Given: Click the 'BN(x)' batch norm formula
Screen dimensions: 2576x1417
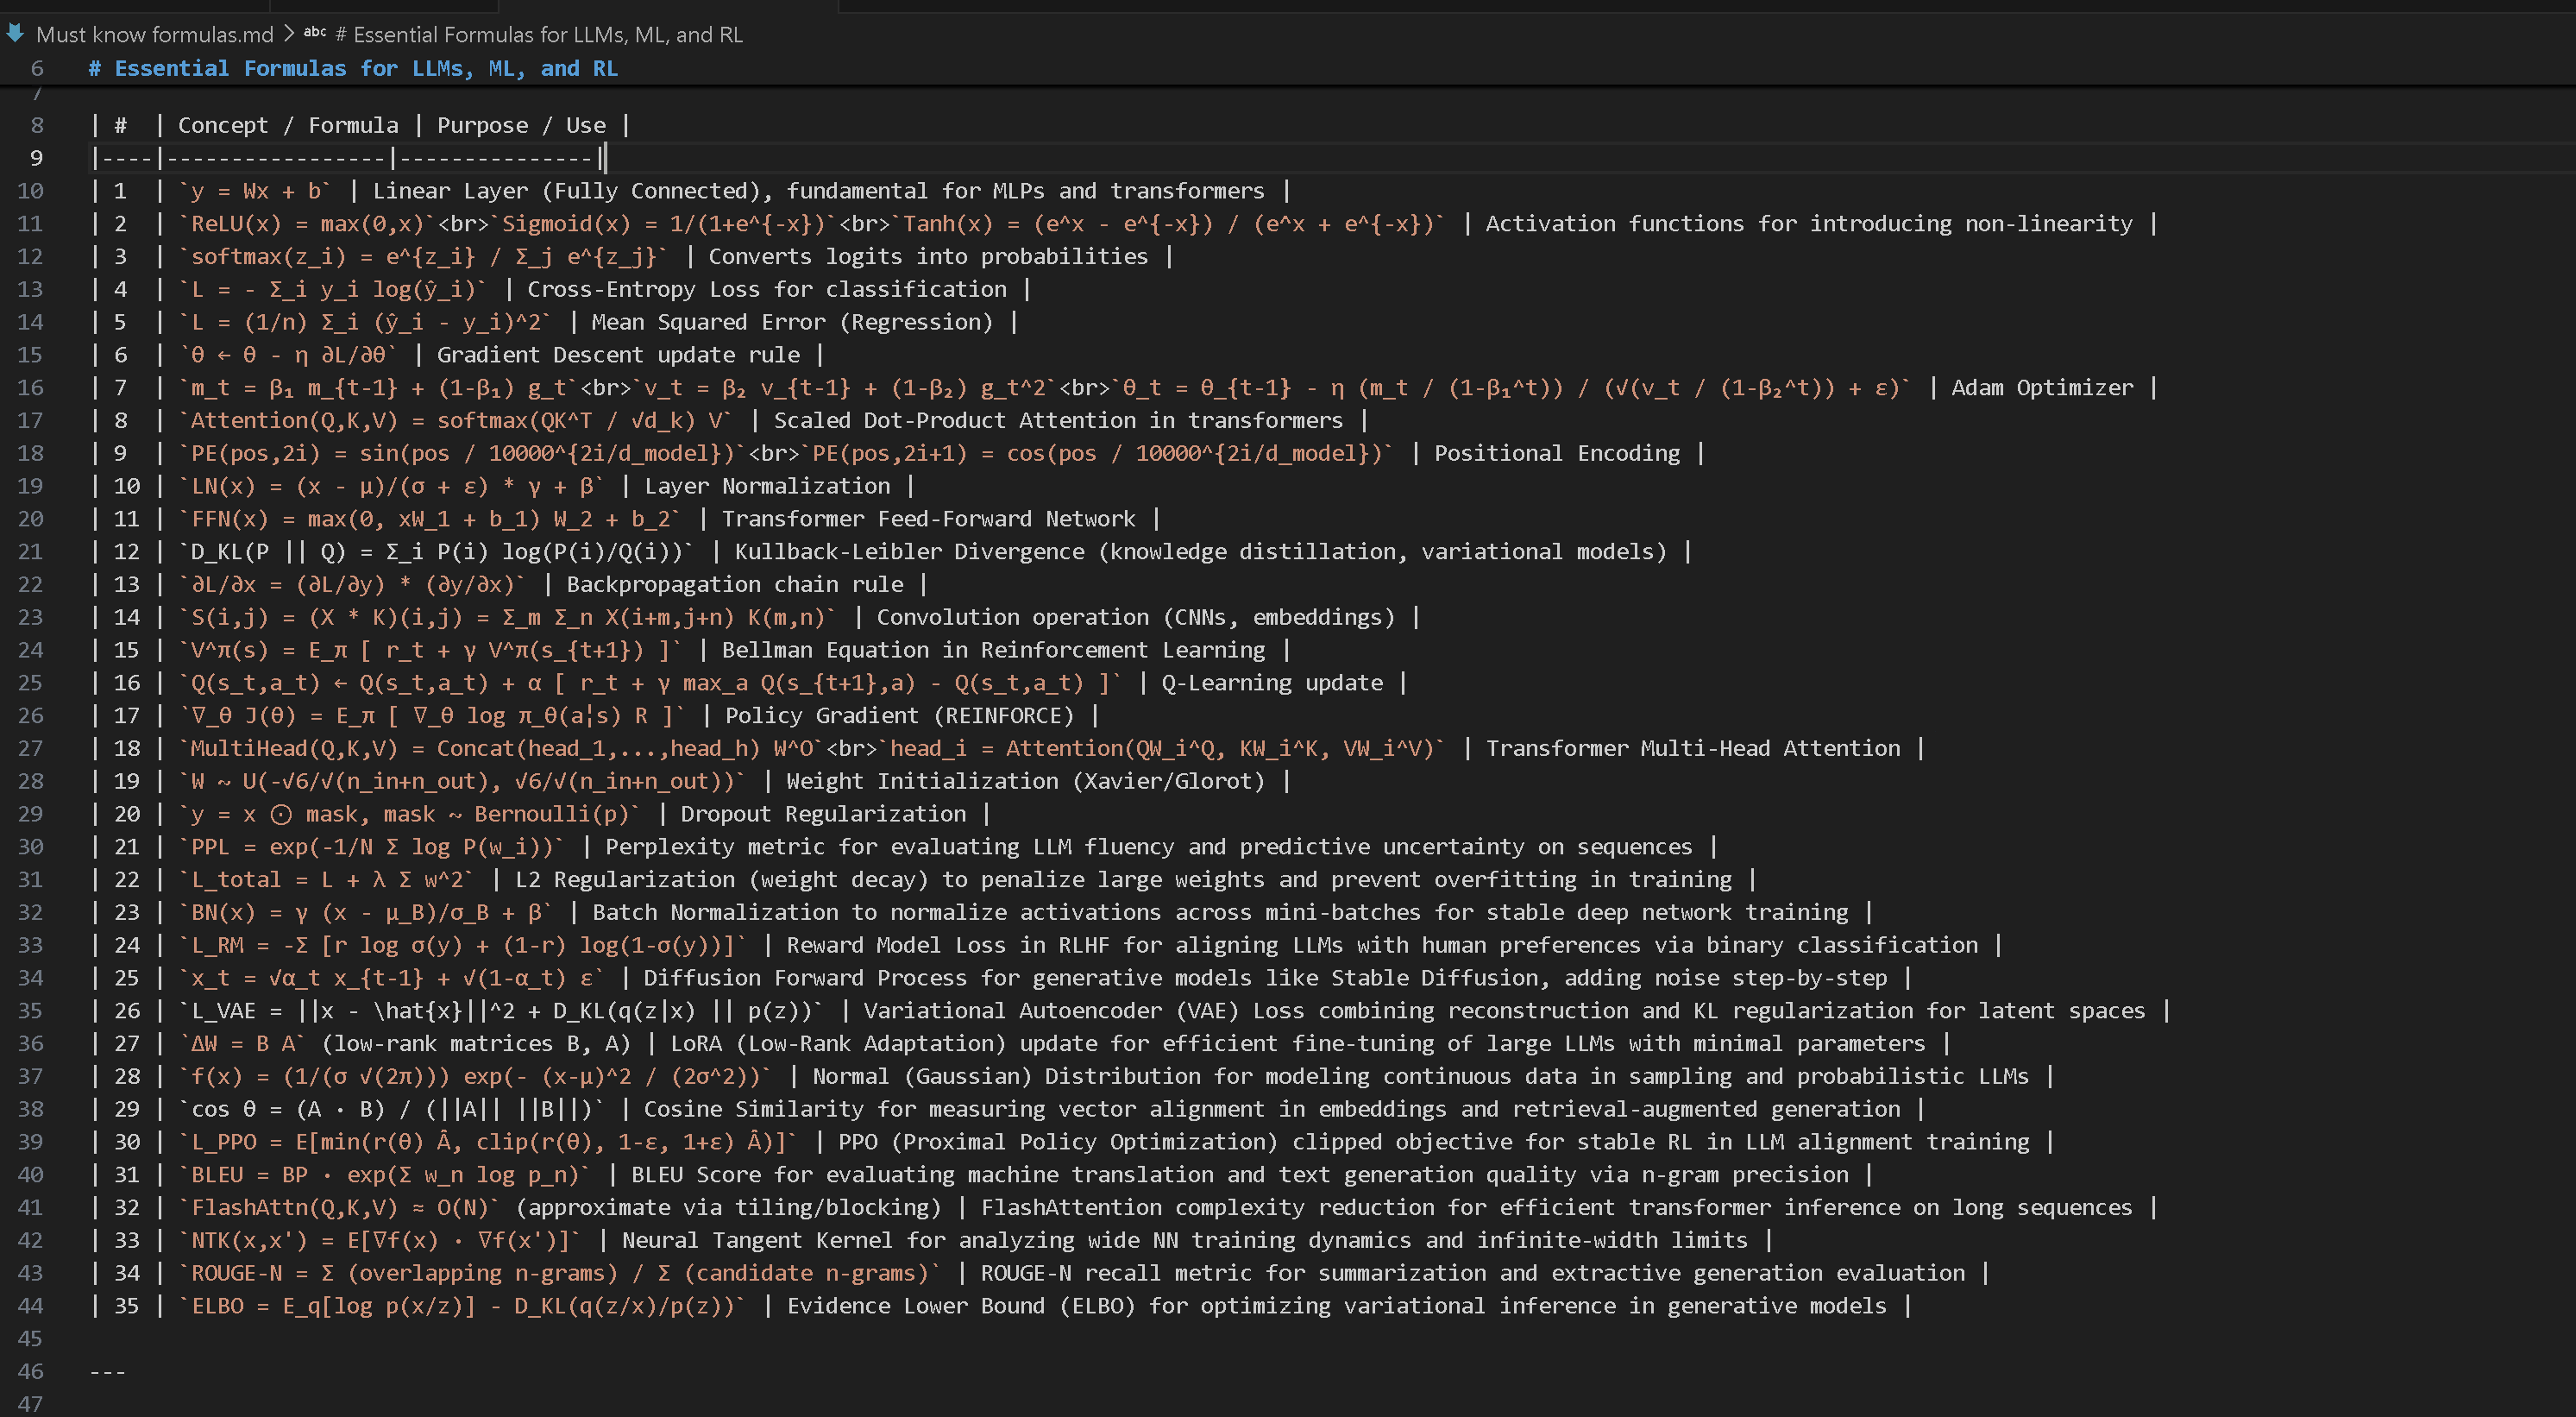Looking at the screenshot, I should pos(365,913).
